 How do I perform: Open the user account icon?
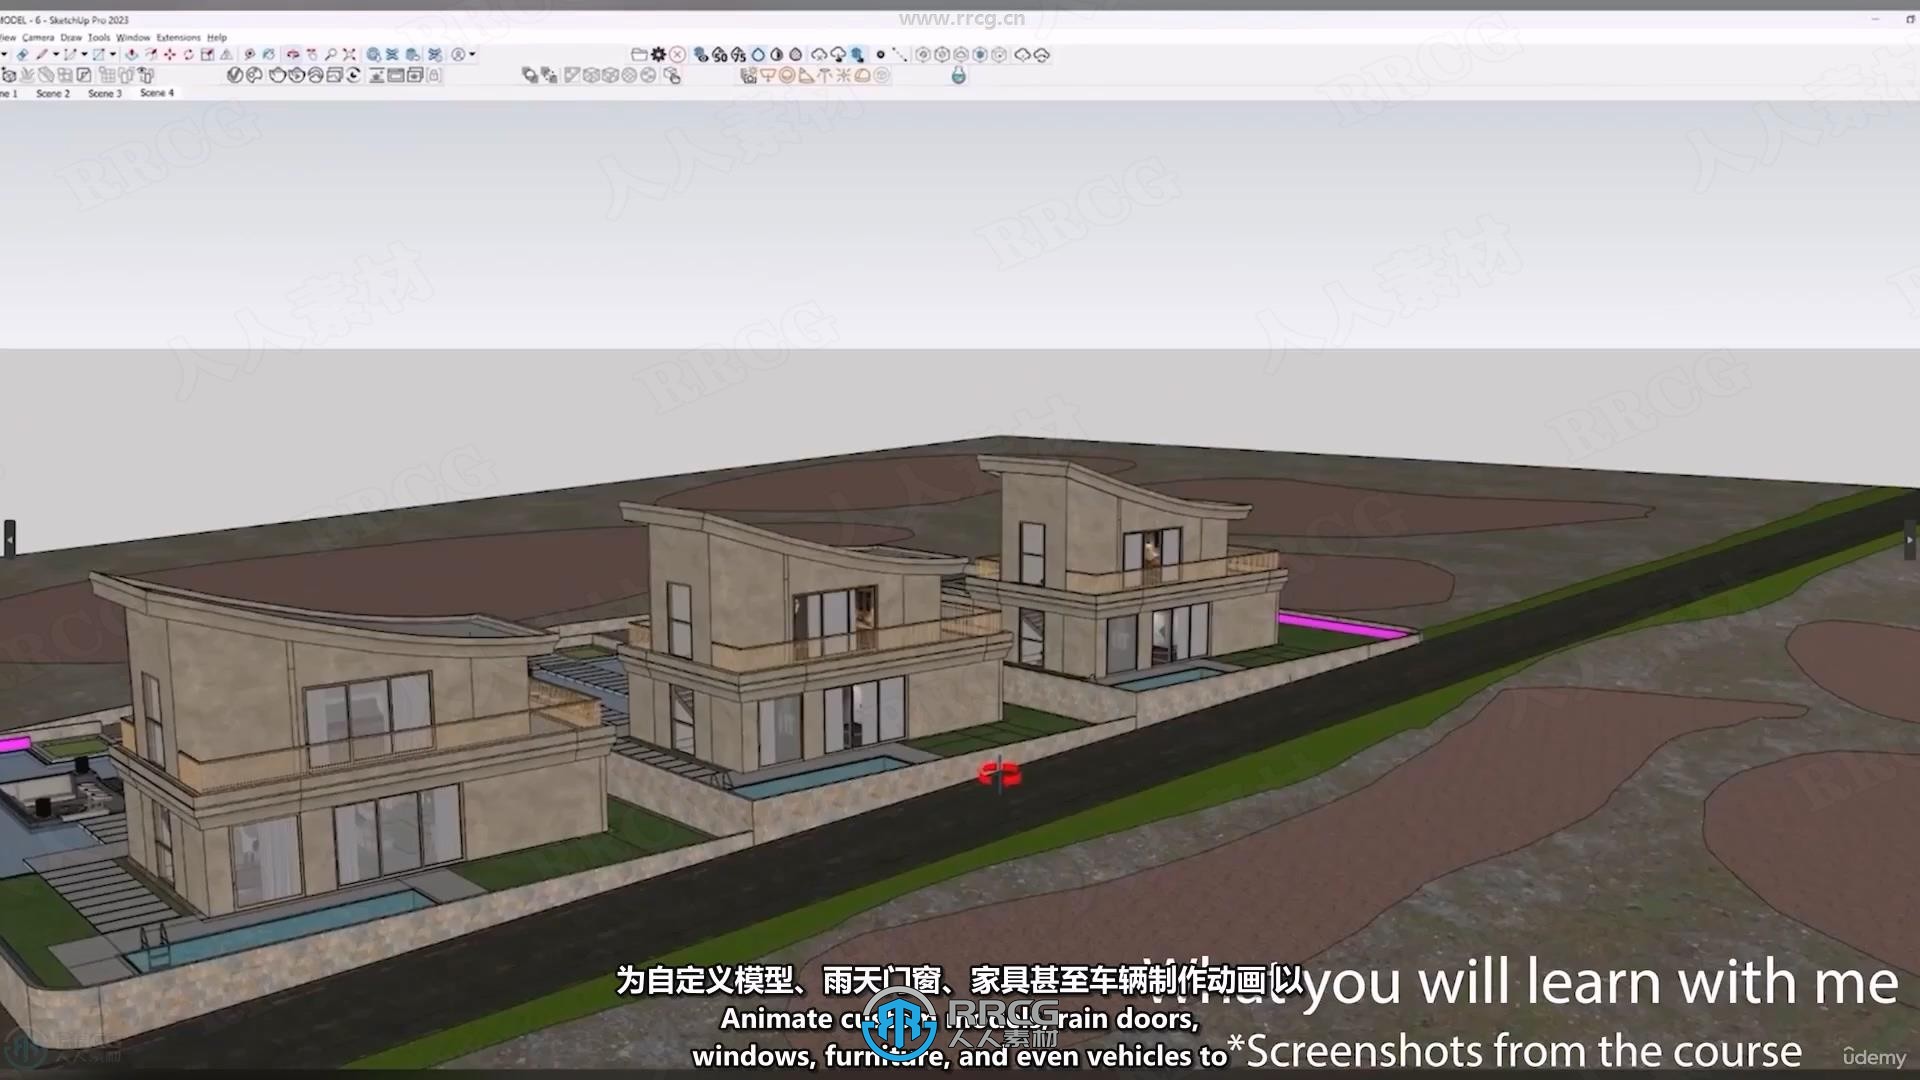pyautogui.click(x=458, y=54)
